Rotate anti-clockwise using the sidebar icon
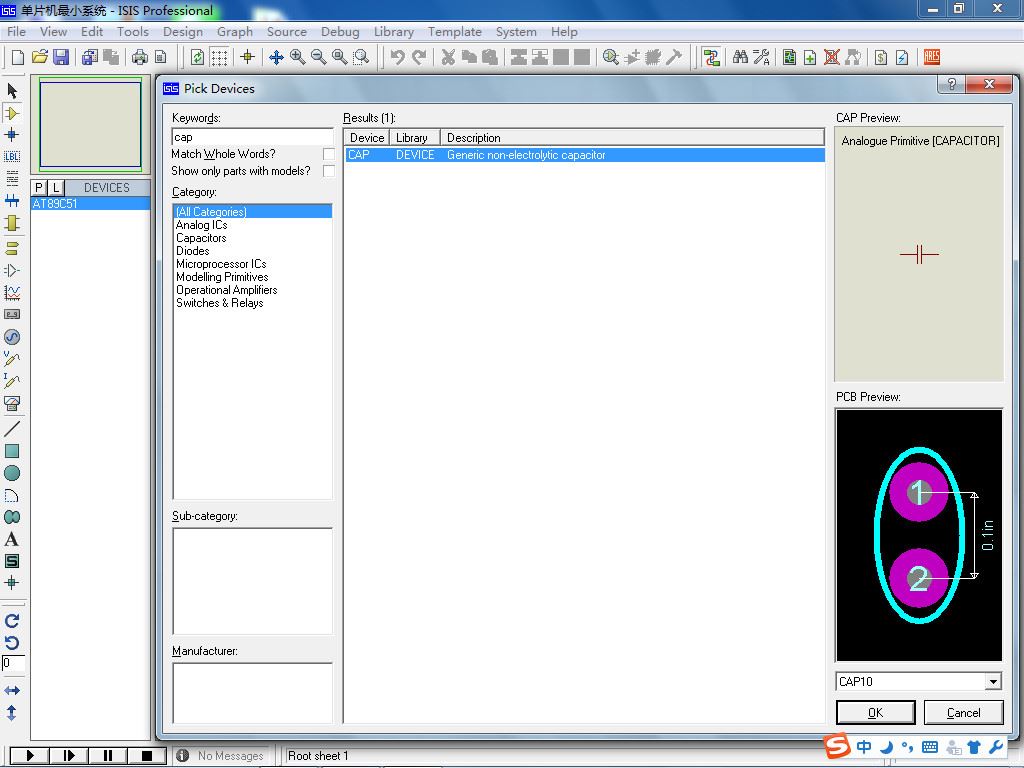The height and width of the screenshot is (768, 1024). (x=12, y=643)
